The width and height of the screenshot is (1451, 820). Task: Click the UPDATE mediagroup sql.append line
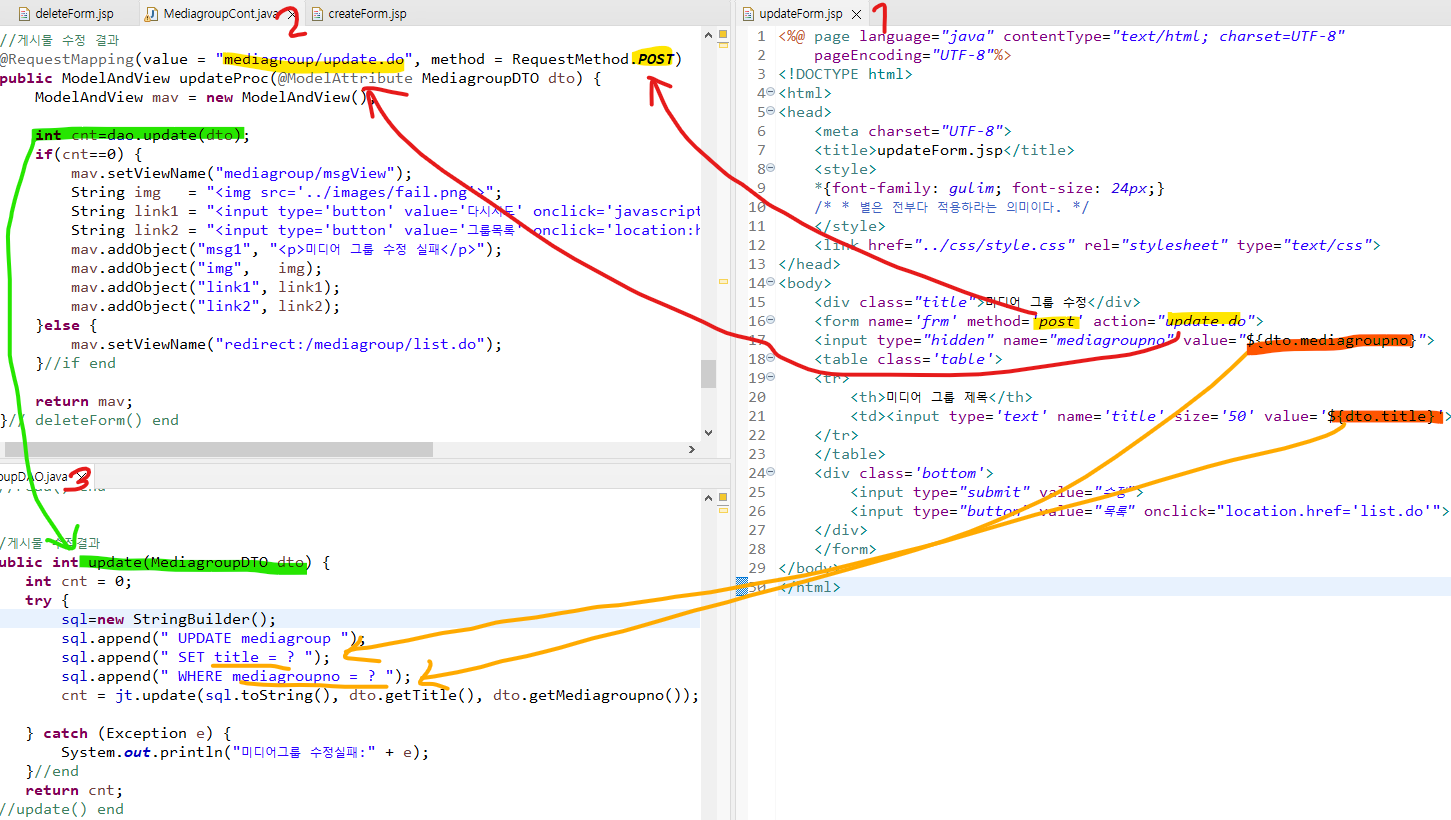(213, 638)
